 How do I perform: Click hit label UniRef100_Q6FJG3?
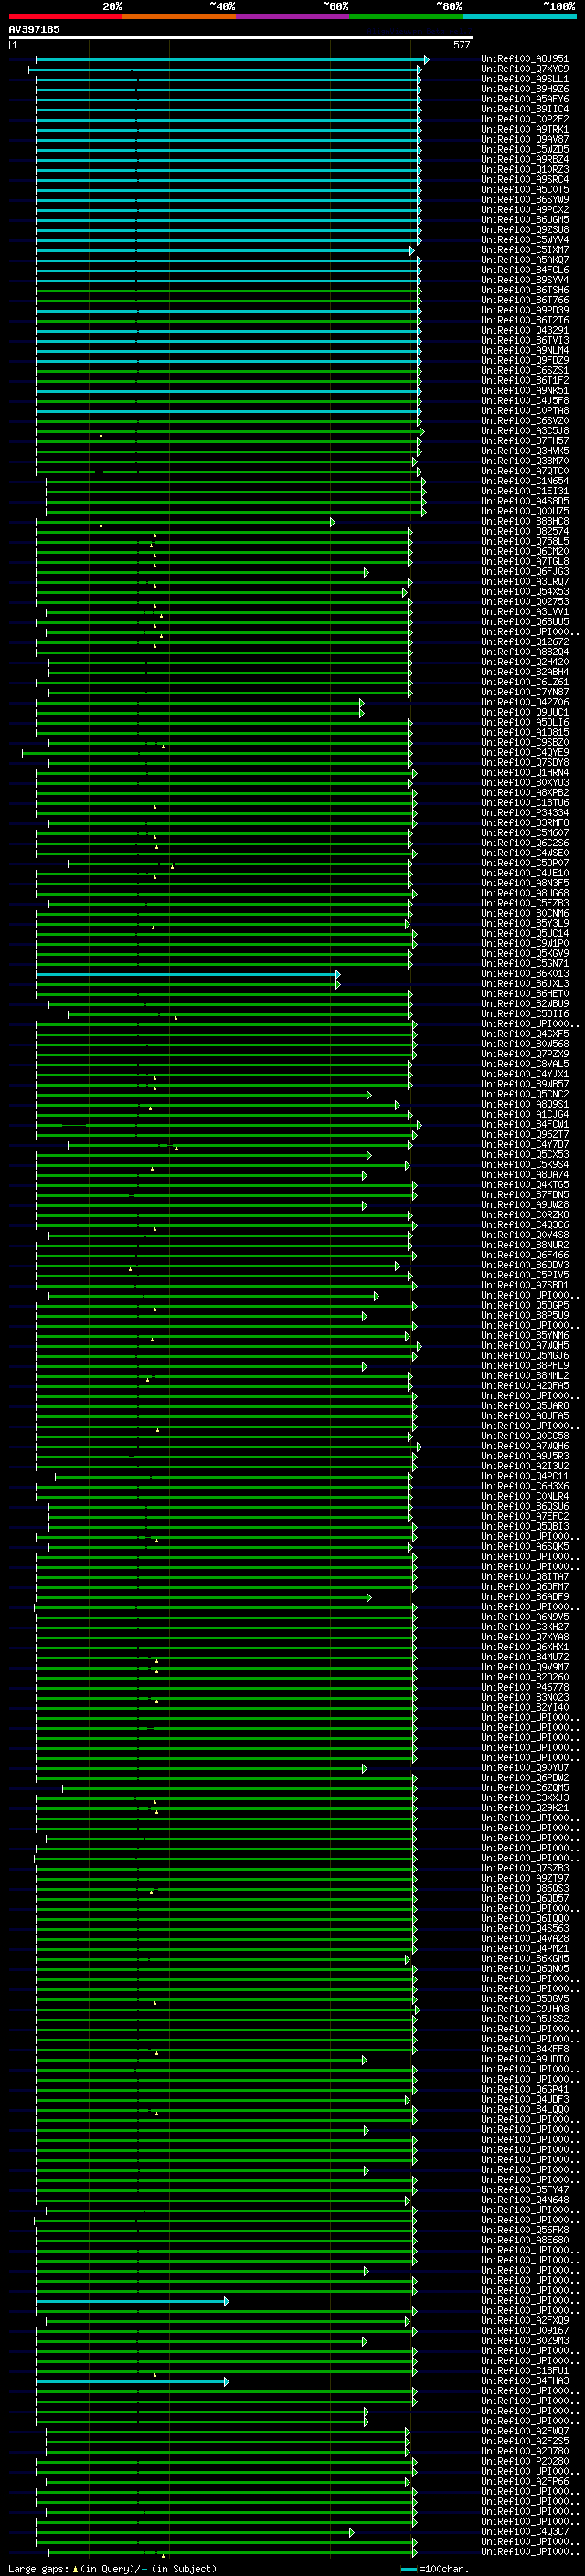click(525, 572)
